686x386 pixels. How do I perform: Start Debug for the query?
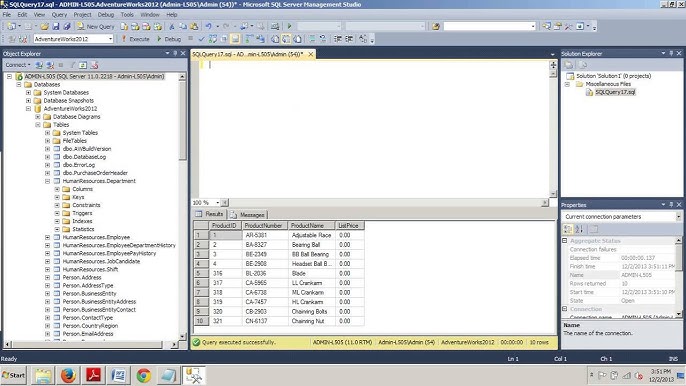169,39
